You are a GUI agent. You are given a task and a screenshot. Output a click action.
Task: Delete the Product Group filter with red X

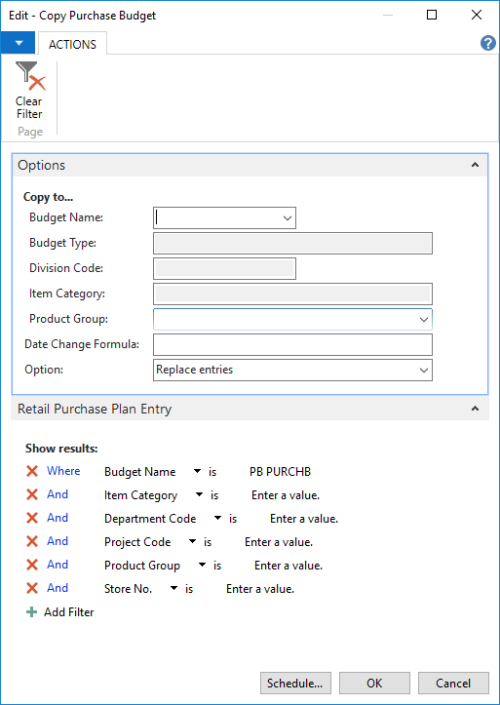point(32,565)
